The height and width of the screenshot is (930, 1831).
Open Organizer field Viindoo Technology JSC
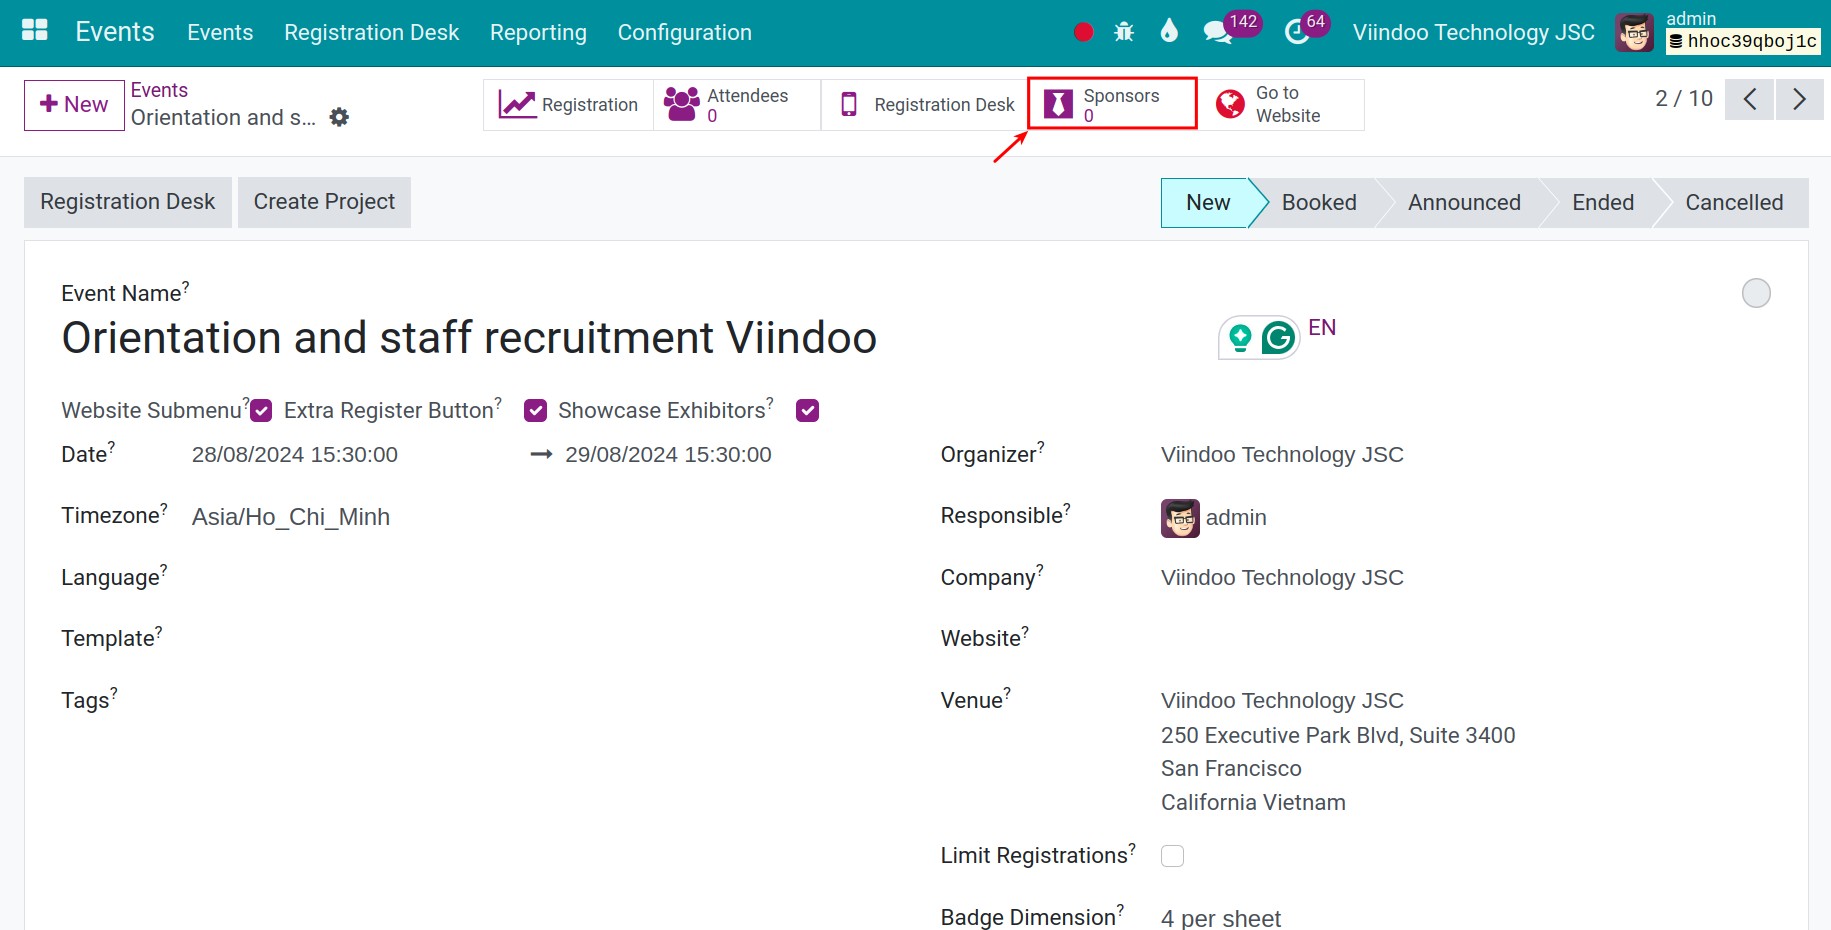coord(1282,455)
